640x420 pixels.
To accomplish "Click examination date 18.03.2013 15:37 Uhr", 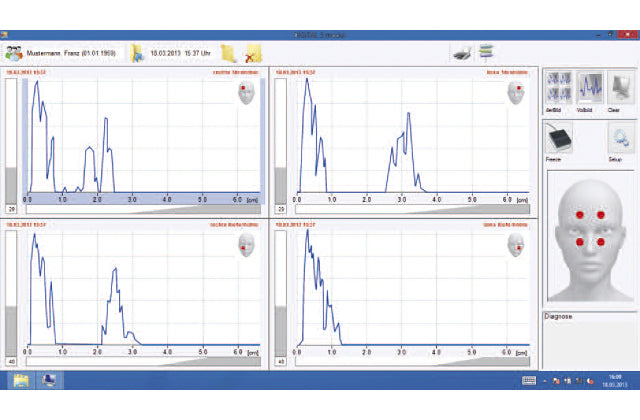I will click(180, 53).
